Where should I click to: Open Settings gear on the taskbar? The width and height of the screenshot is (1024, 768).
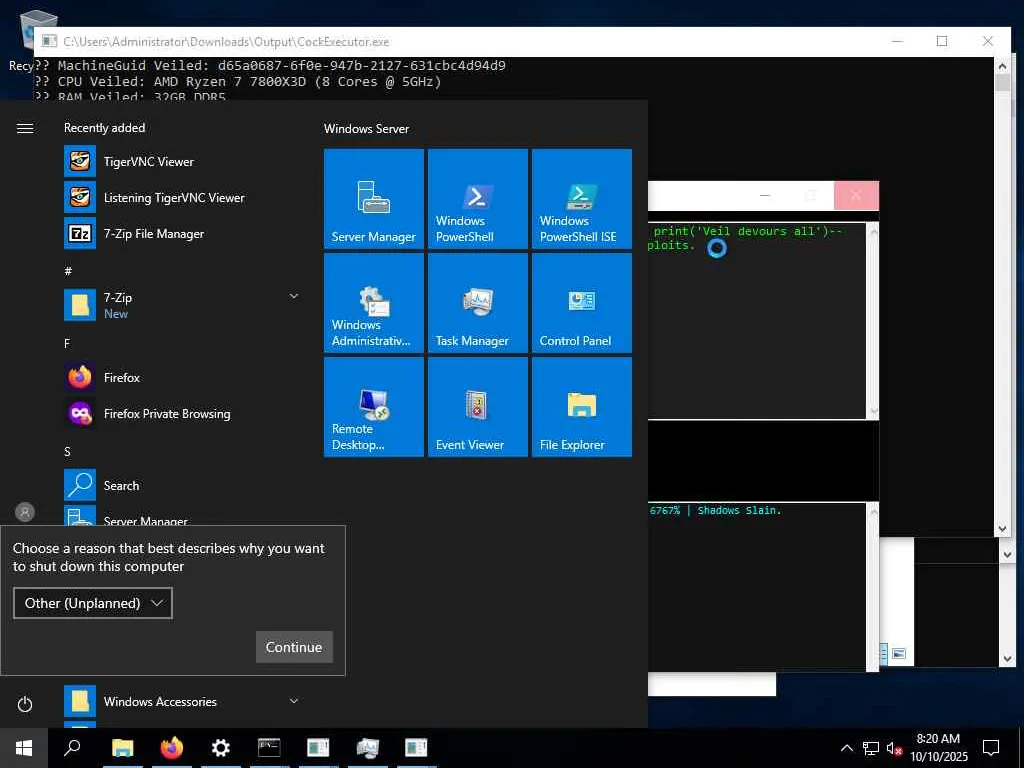pos(221,748)
